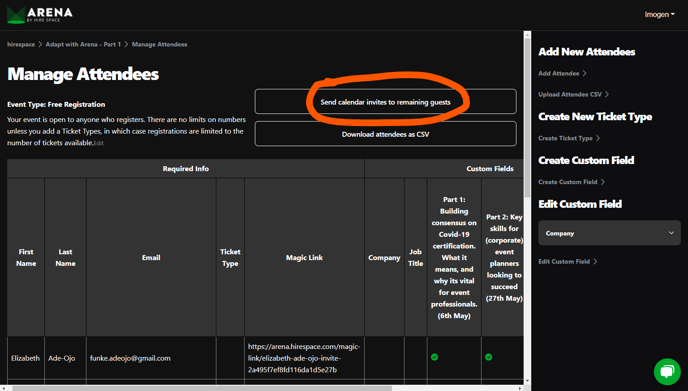The width and height of the screenshot is (688, 391).
Task: Click the Last Name column header
Action: point(65,258)
